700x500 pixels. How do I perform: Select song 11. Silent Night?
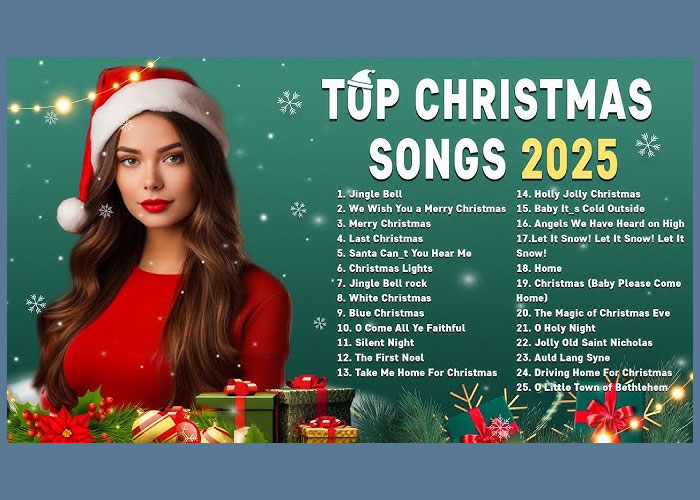click(x=375, y=343)
